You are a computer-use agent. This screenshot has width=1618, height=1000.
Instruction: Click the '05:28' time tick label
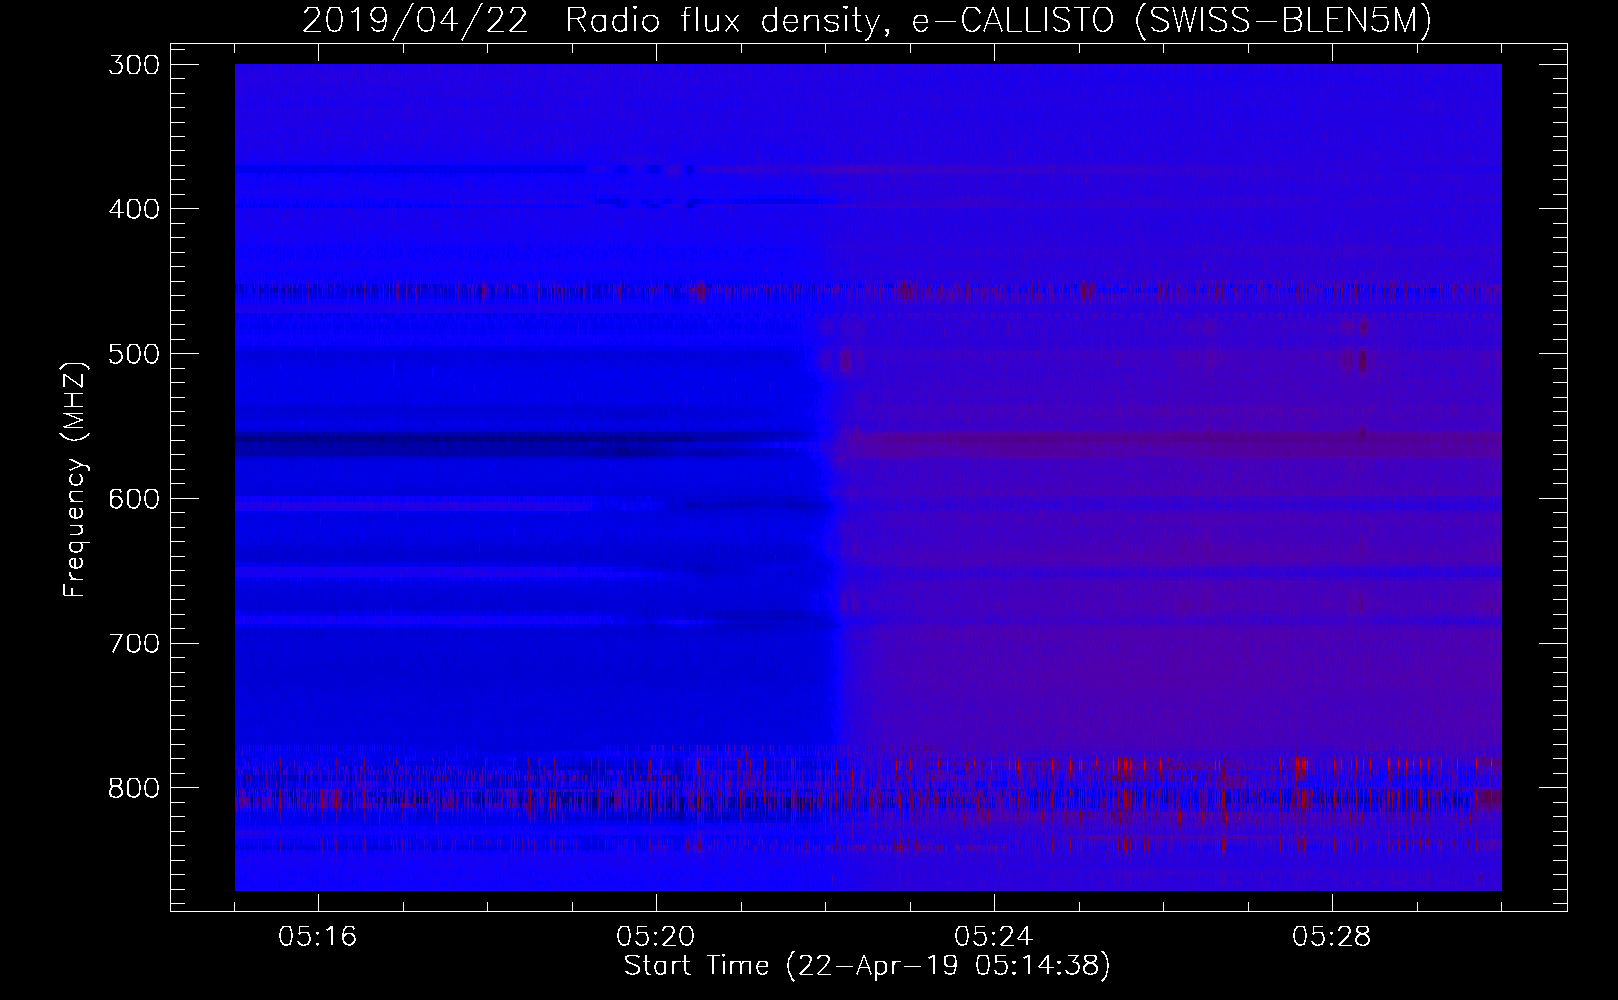(x=1332, y=937)
